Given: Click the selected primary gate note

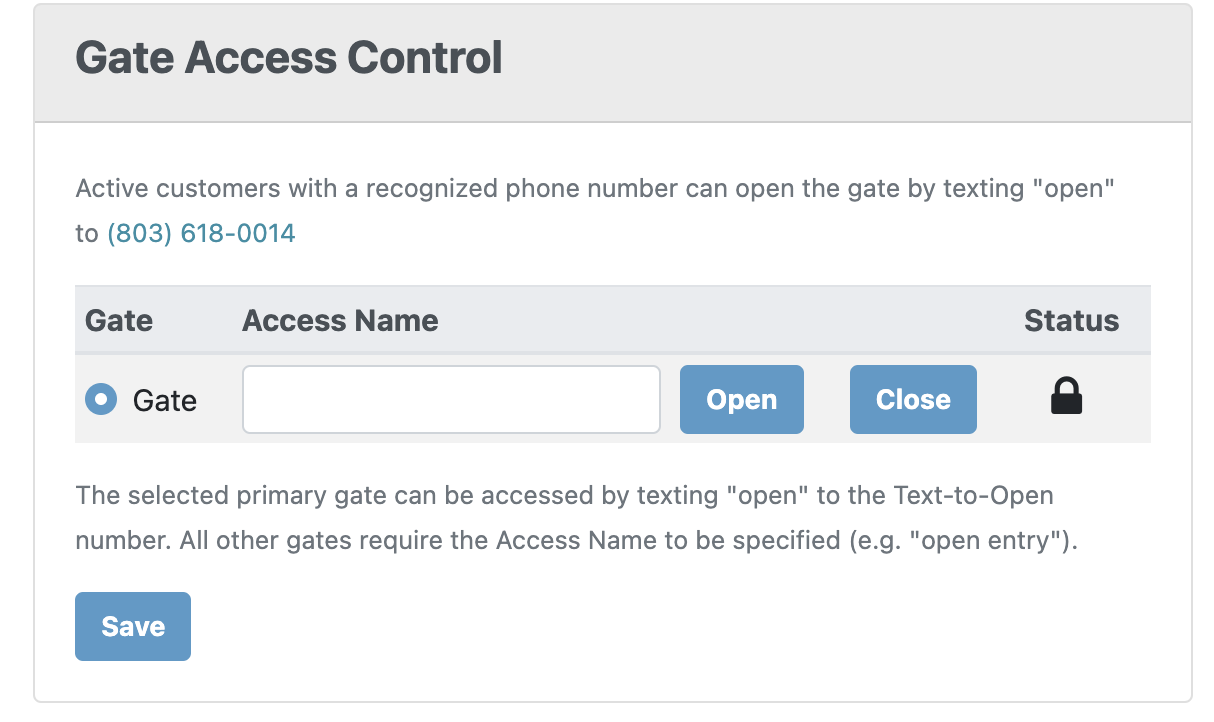Looking at the screenshot, I should (x=577, y=518).
